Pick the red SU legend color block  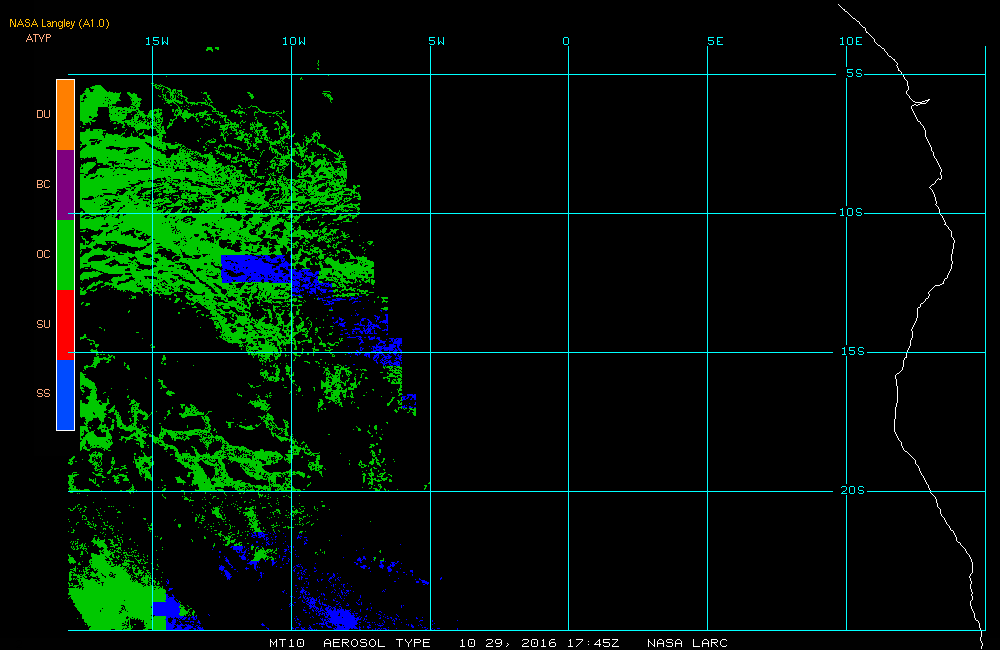point(65,324)
